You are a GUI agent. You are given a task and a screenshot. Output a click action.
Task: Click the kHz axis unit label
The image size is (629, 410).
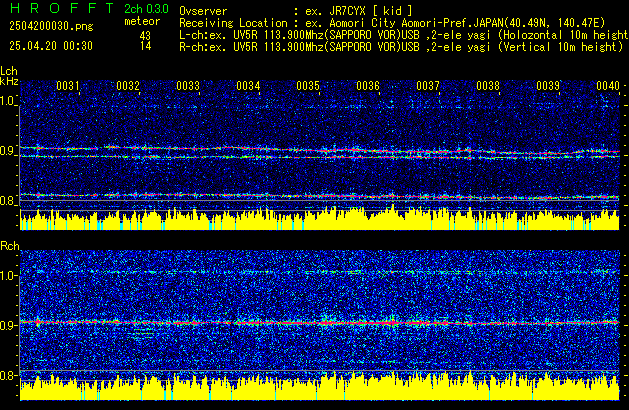click(x=9, y=81)
